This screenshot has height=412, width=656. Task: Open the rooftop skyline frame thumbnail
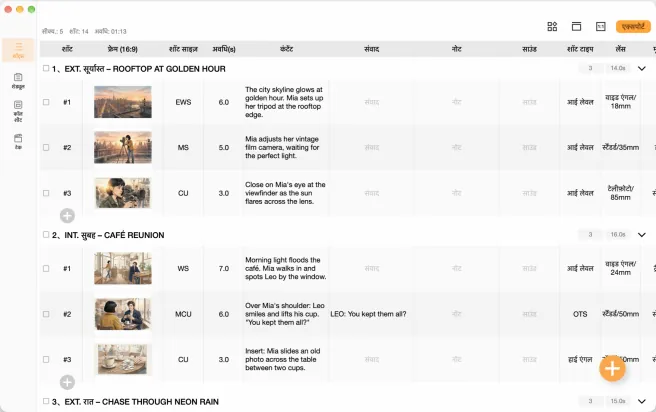(123, 102)
